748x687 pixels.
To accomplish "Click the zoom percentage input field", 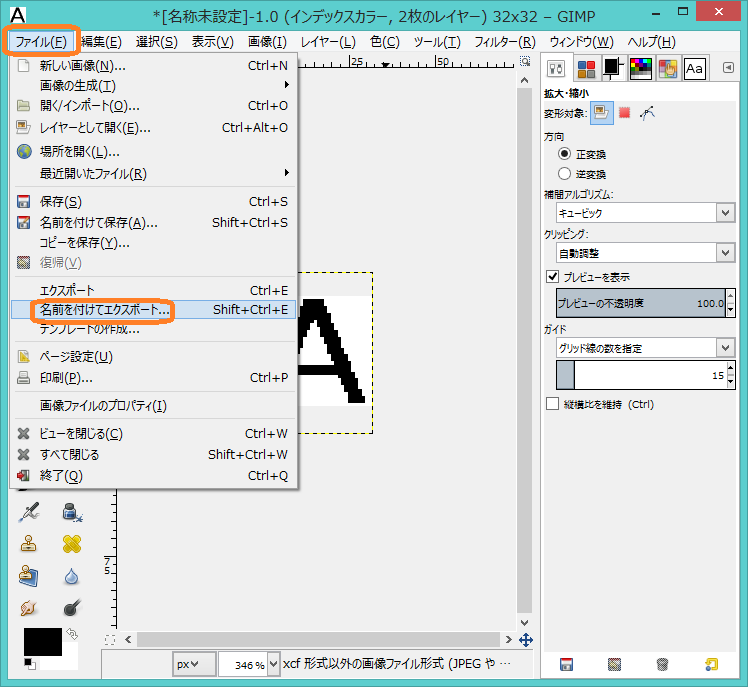I will [x=243, y=664].
